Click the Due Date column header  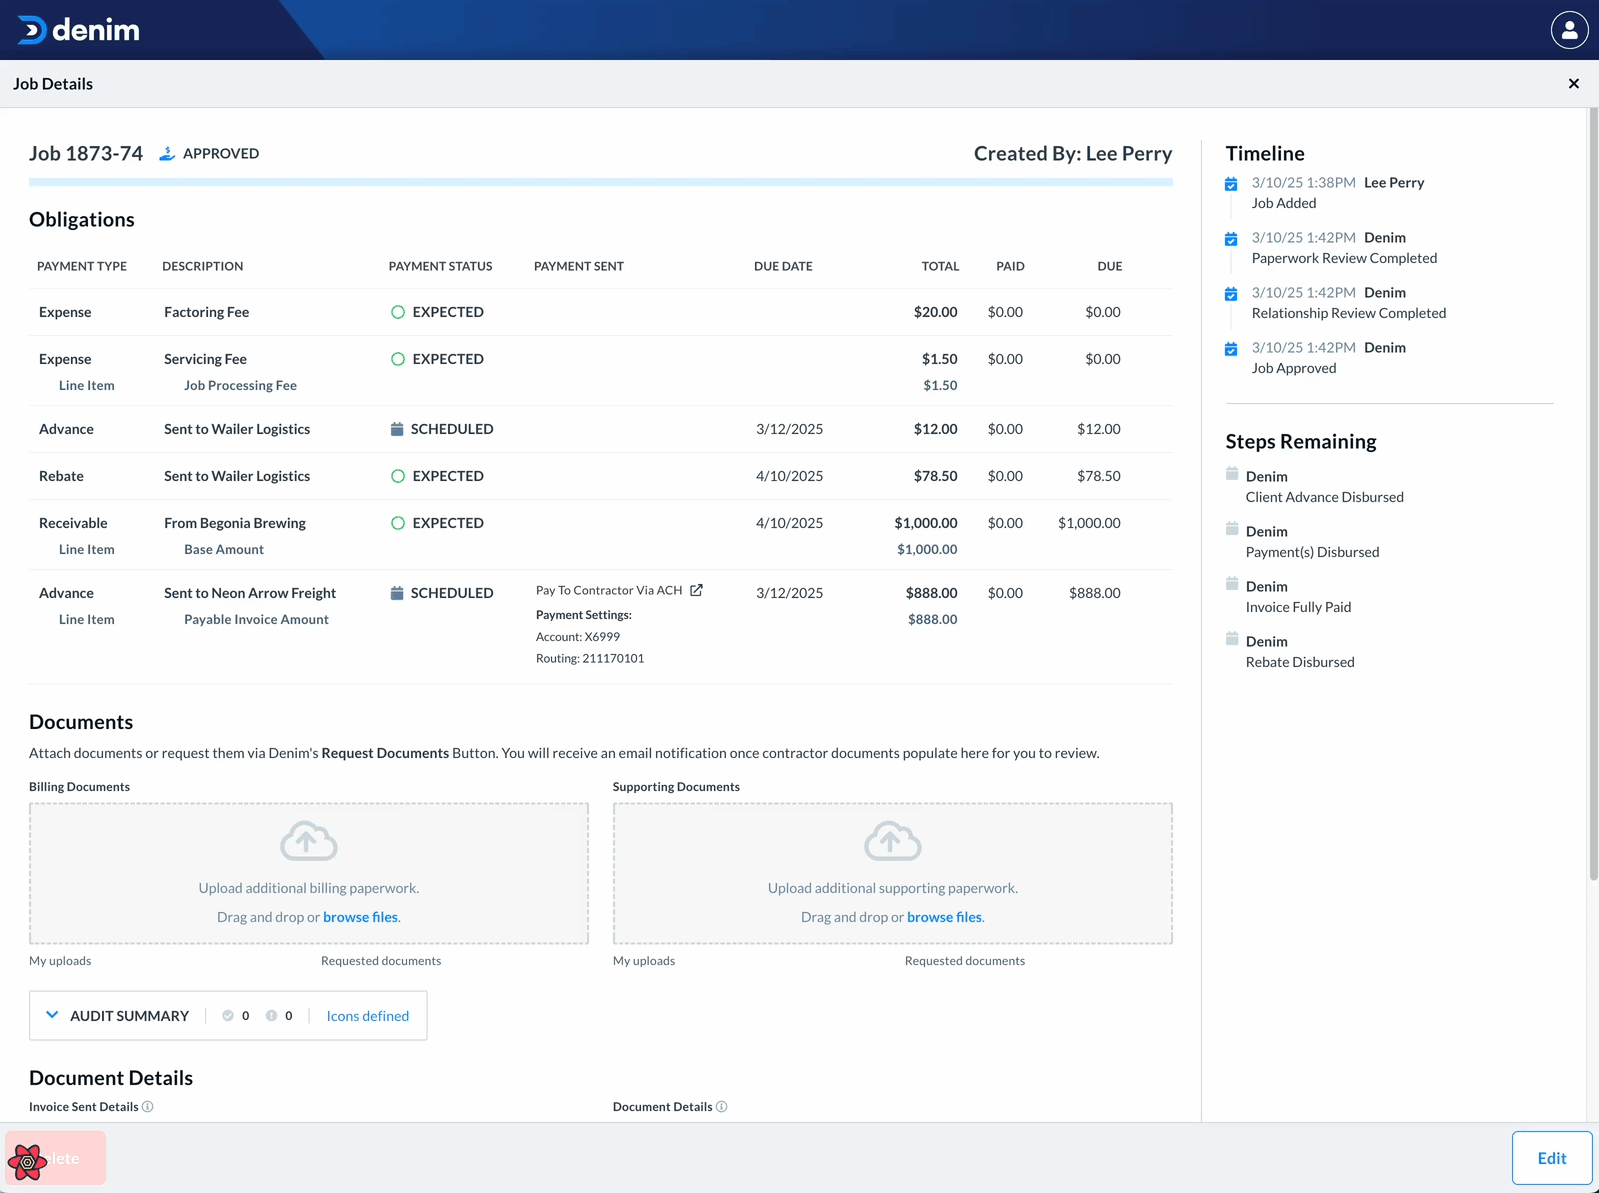click(x=783, y=266)
